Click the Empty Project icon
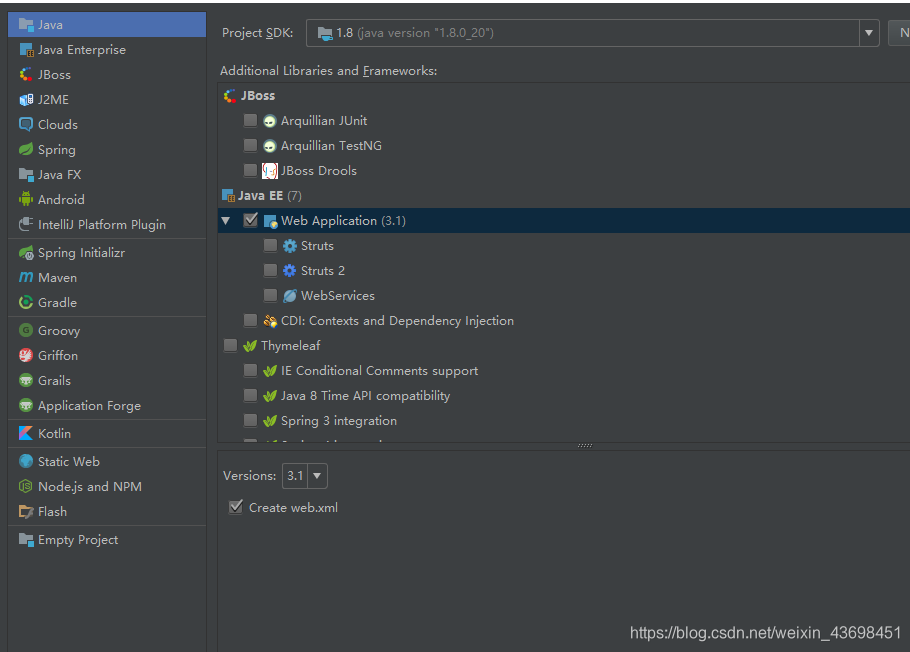This screenshot has height=652, width=910. click(x=26, y=540)
